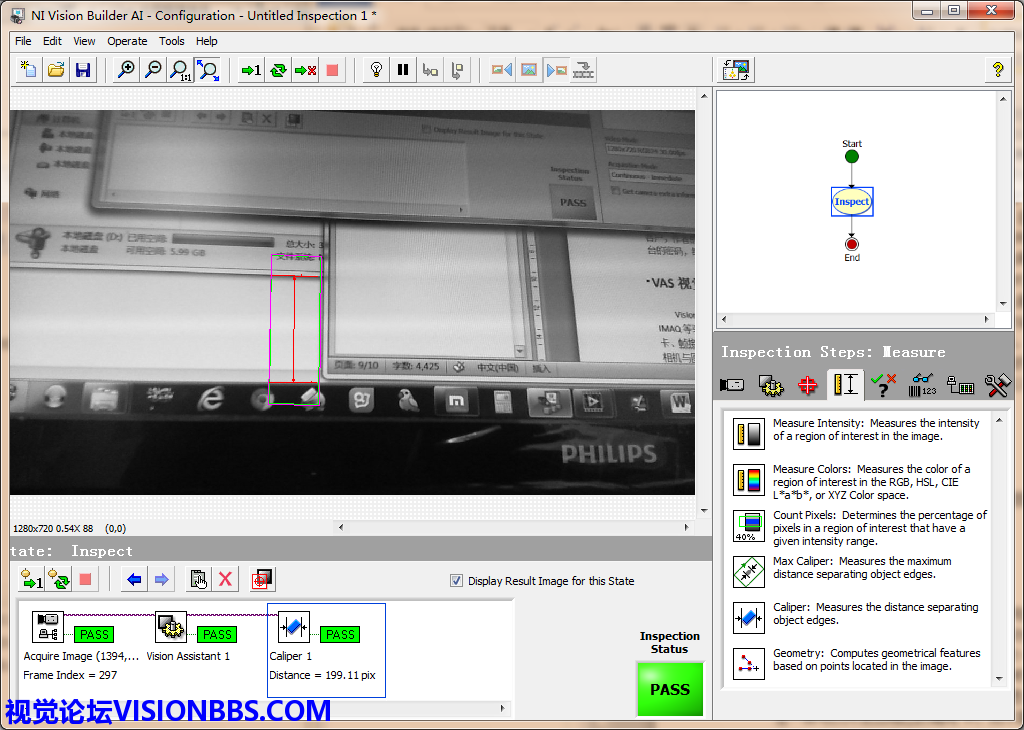Select the Count Pixels step icon

(748, 525)
